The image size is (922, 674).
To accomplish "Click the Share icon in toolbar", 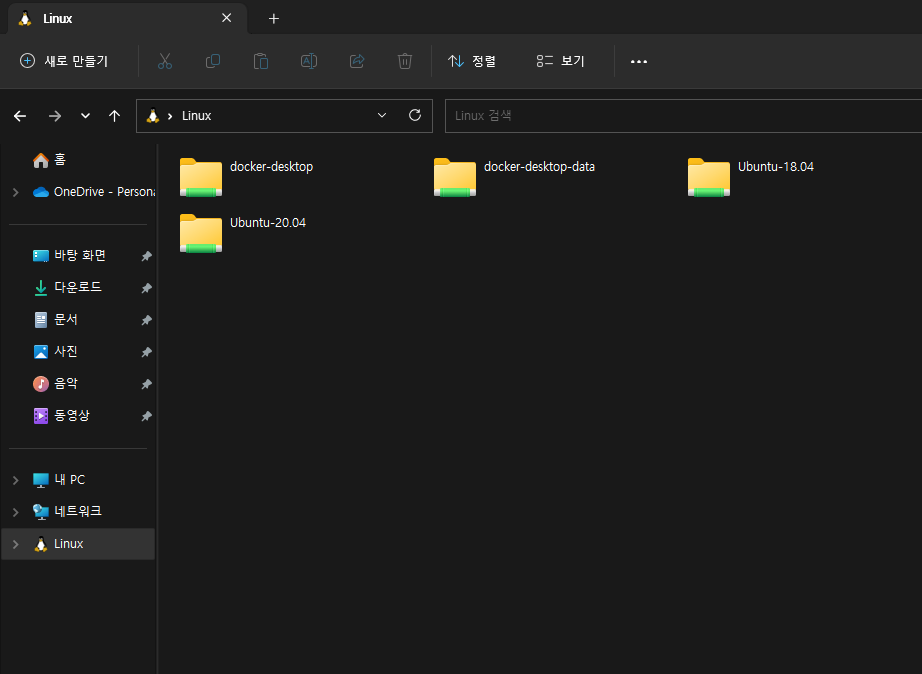I will click(x=357, y=61).
